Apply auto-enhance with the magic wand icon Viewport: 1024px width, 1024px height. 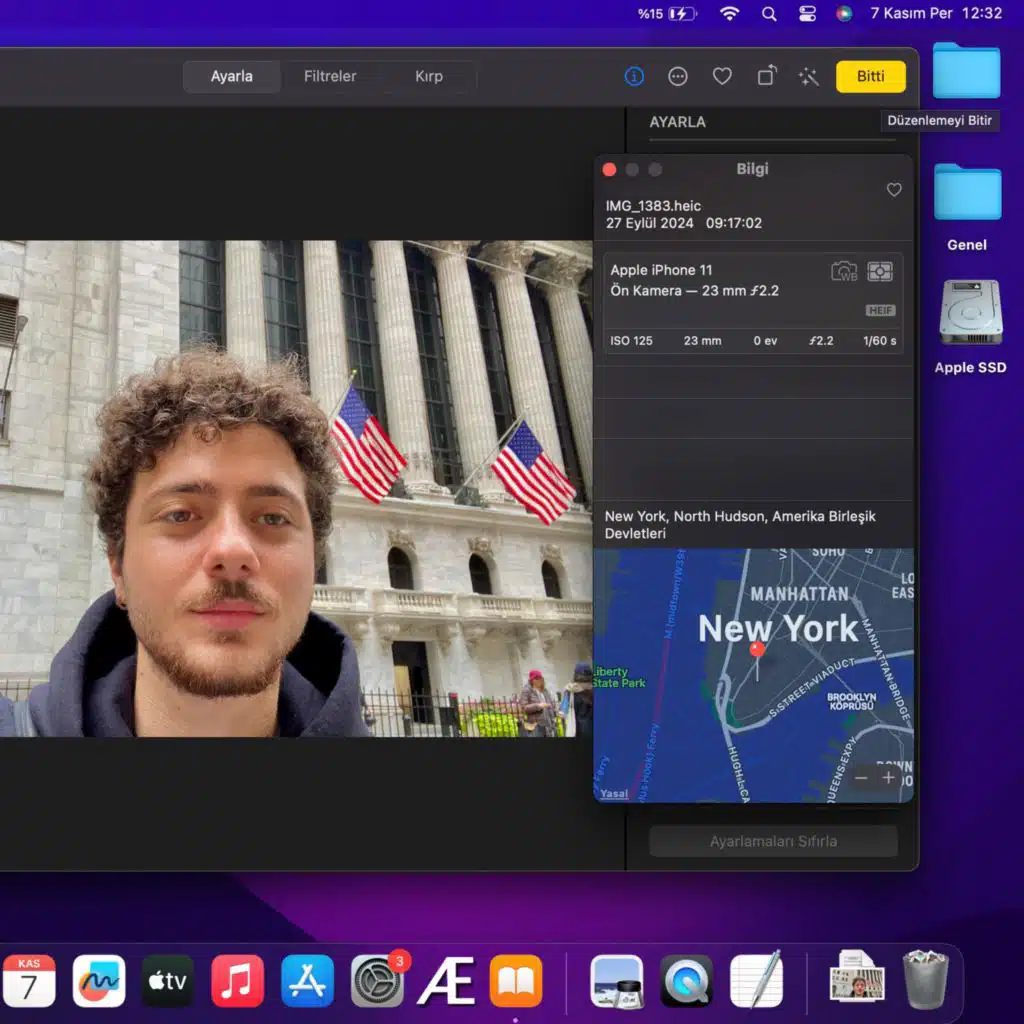[x=808, y=77]
